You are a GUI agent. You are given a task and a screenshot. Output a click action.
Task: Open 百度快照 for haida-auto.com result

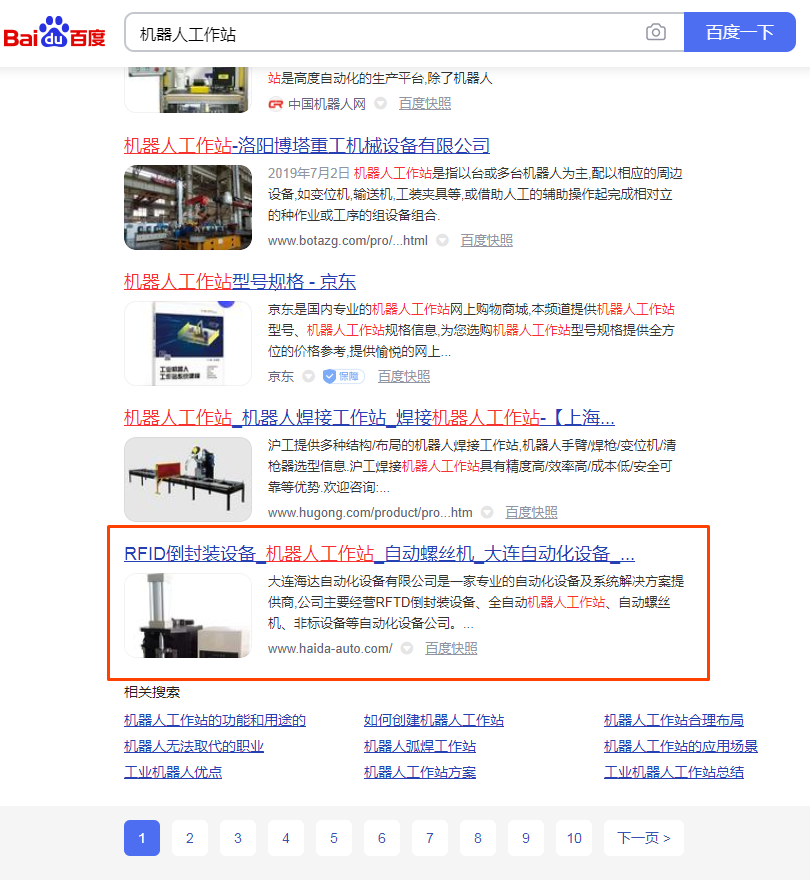[x=451, y=649]
